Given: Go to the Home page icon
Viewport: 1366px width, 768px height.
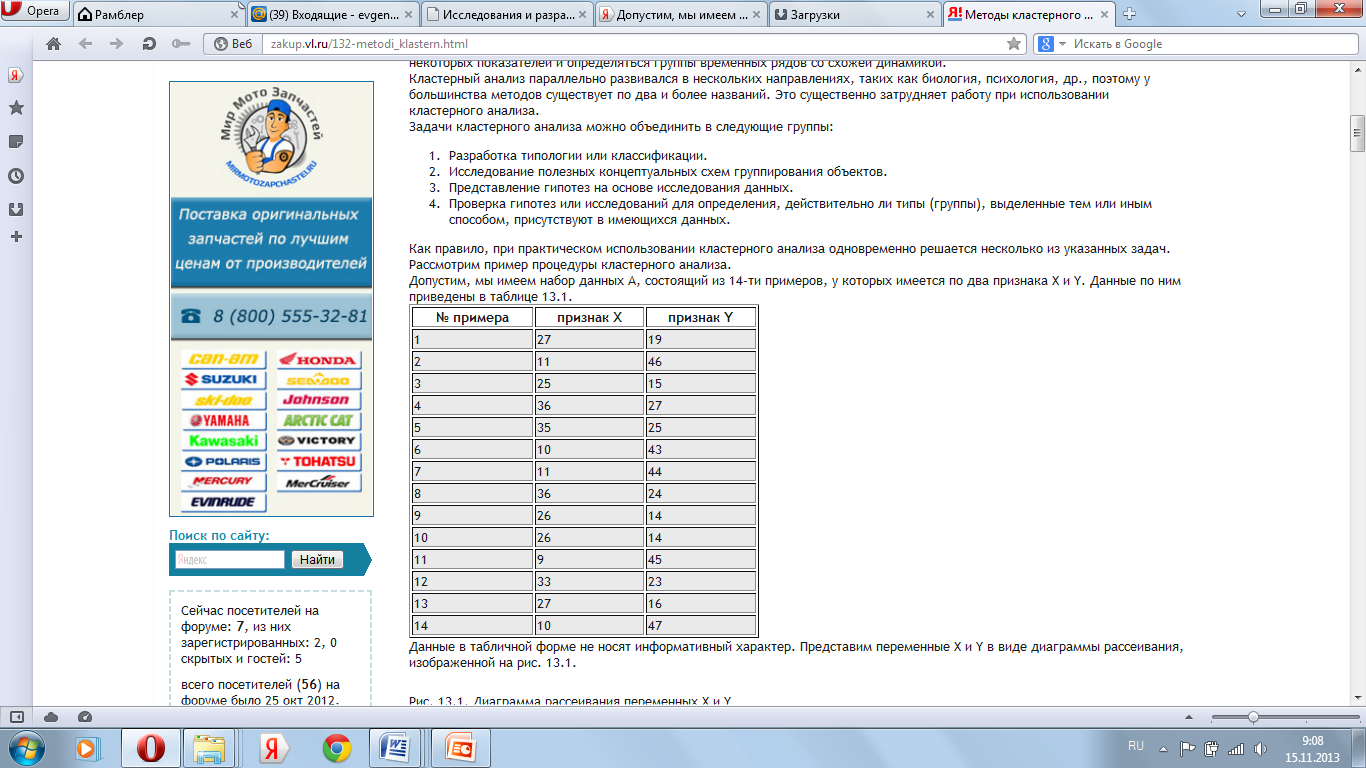Looking at the screenshot, I should (x=54, y=44).
